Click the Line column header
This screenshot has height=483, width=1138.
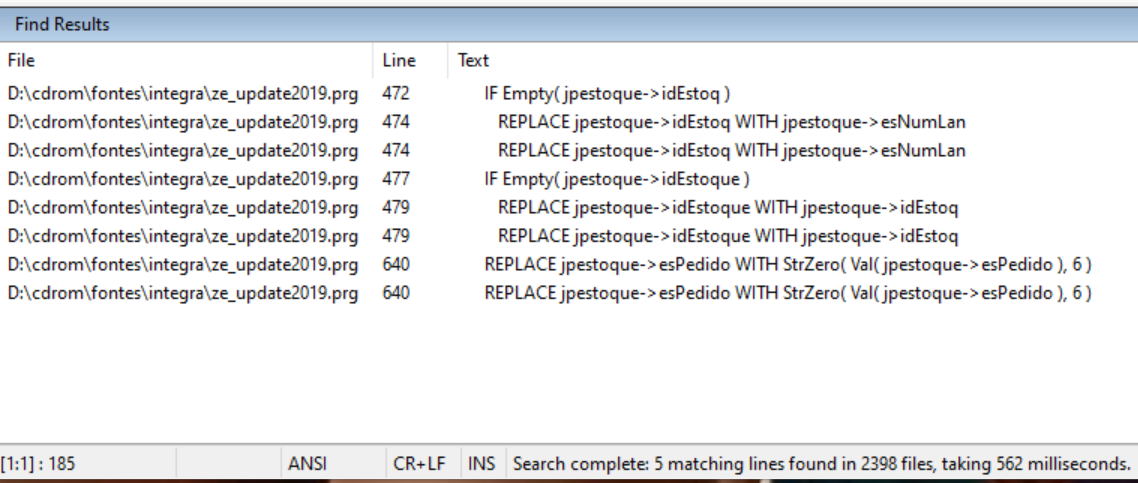(x=399, y=61)
